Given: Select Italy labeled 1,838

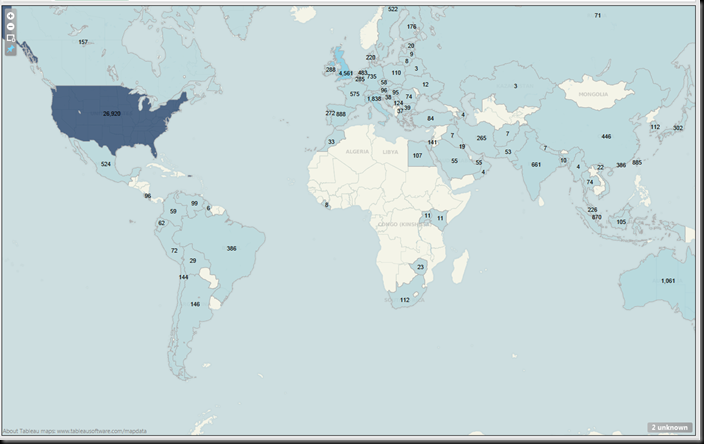Looking at the screenshot, I should pos(374,99).
